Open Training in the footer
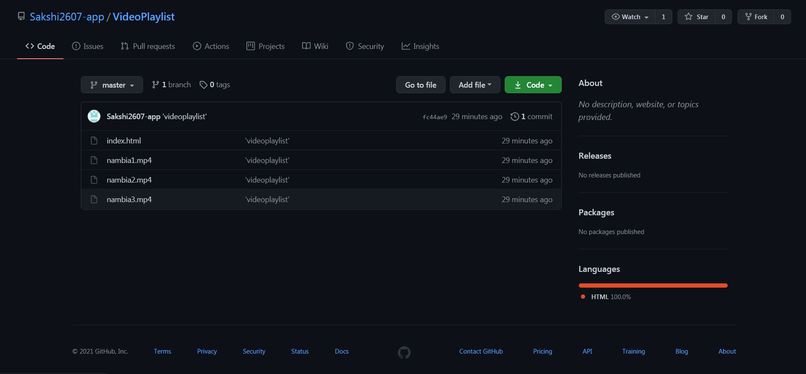This screenshot has width=806, height=374. click(x=633, y=351)
